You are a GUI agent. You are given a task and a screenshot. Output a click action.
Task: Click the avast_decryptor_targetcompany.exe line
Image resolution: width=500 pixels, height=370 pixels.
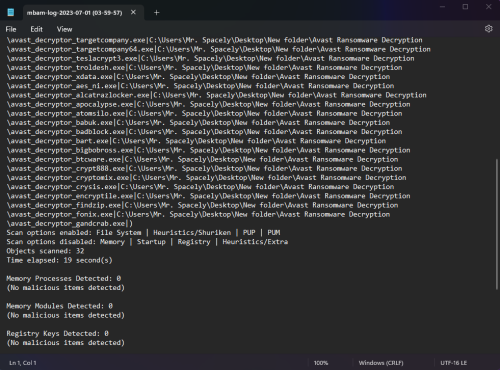(215, 40)
